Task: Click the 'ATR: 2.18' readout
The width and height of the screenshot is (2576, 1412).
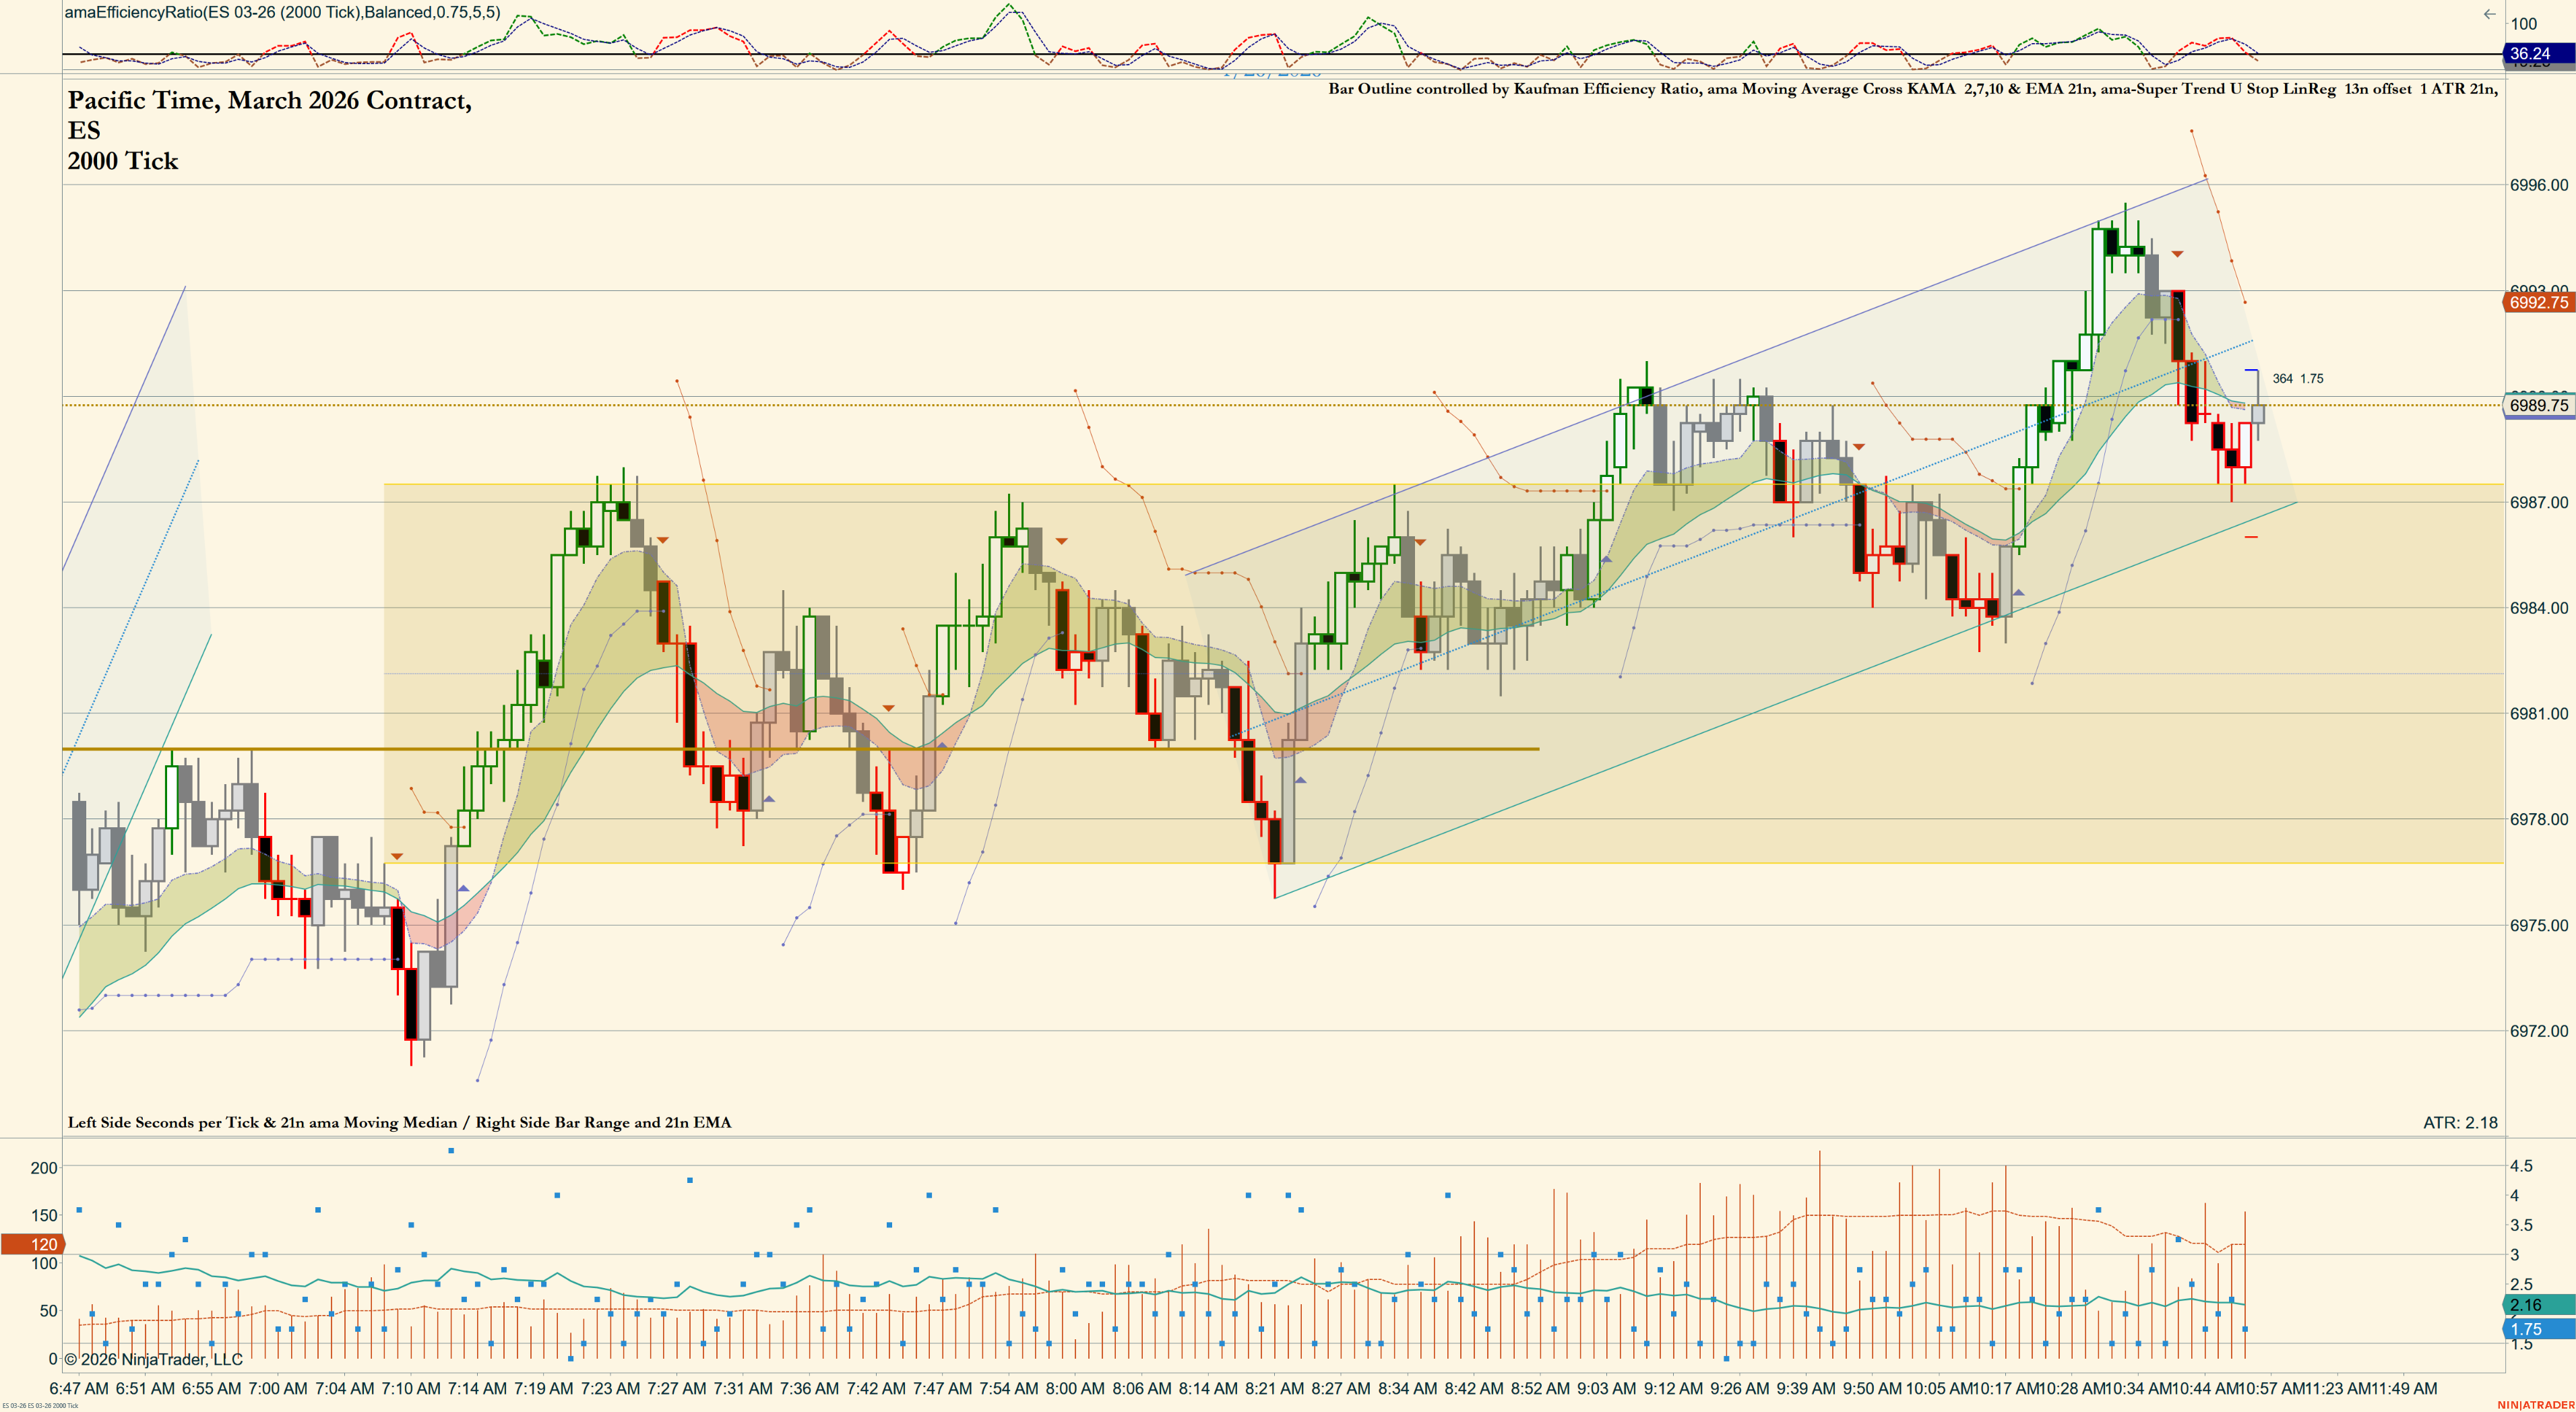Action: point(2460,1123)
